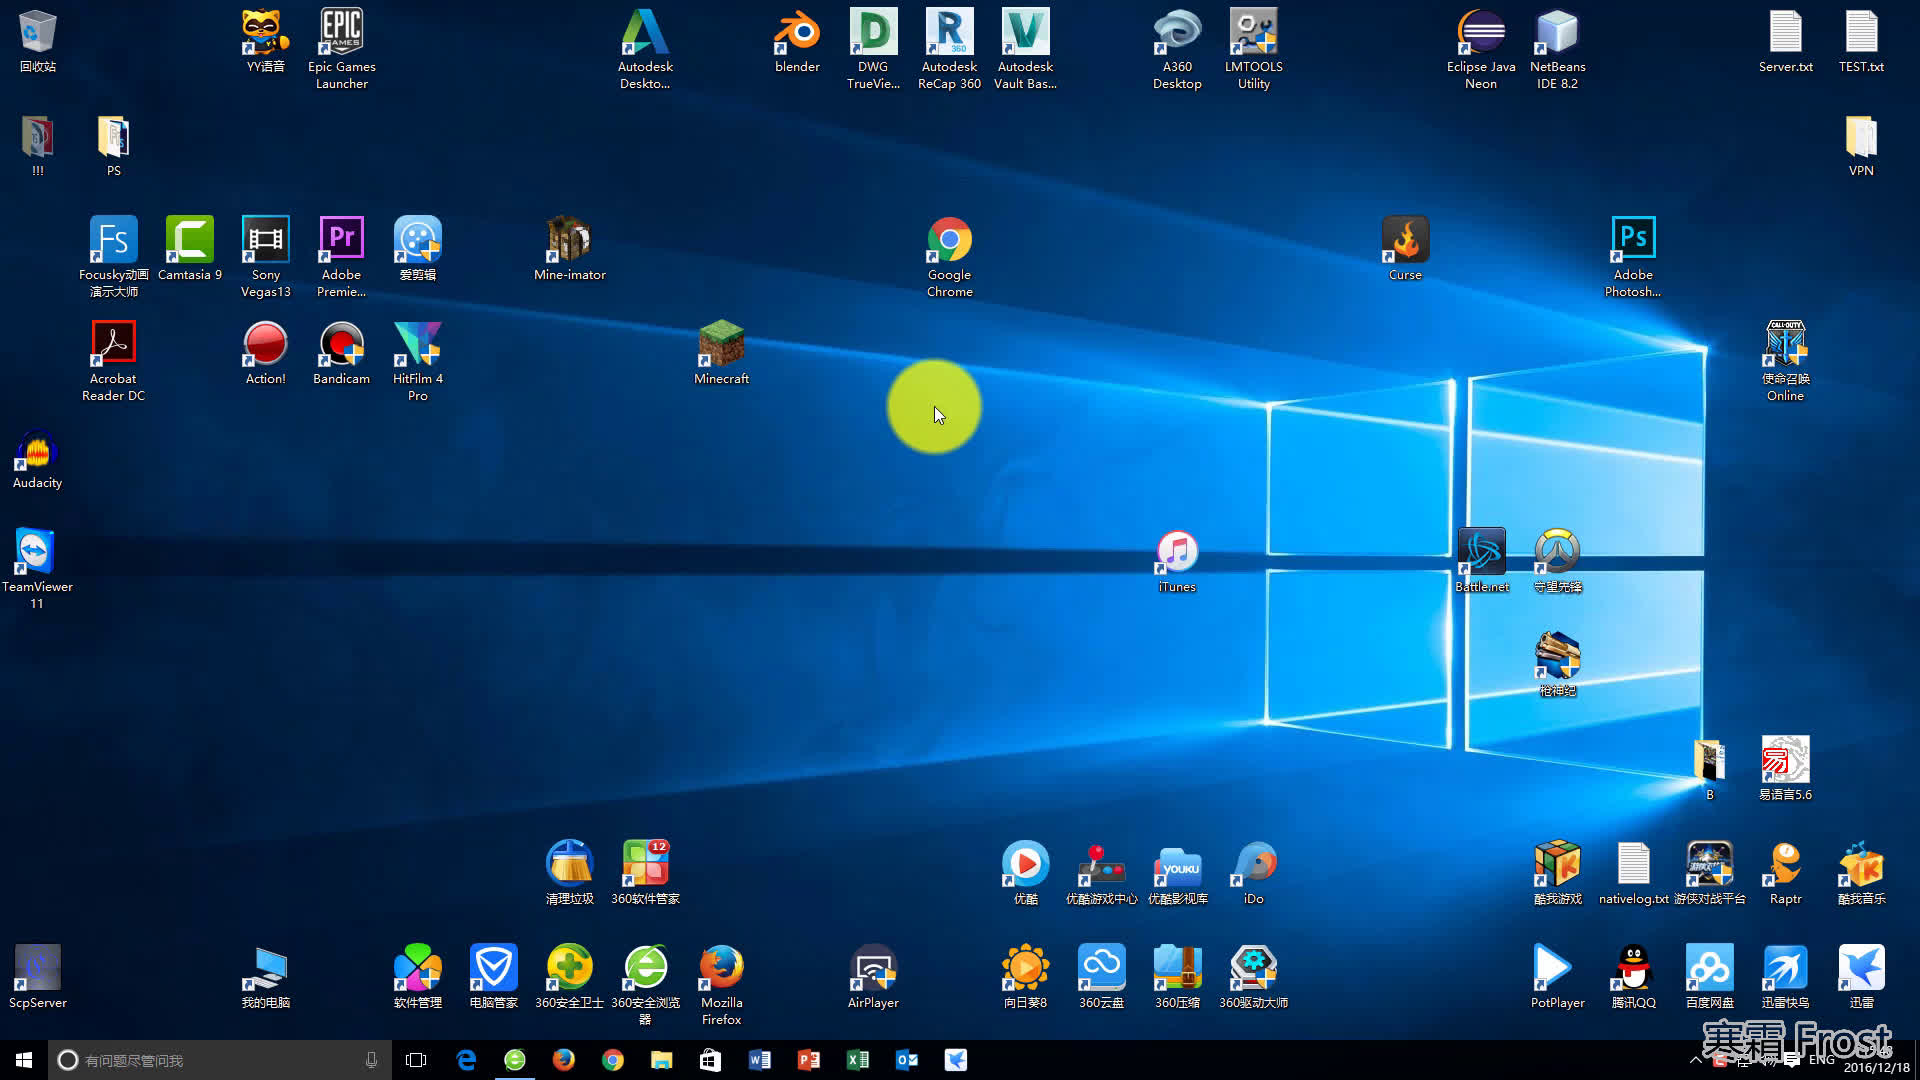Open nativelog.txt file
The height and width of the screenshot is (1080, 1920).
(x=1633, y=873)
